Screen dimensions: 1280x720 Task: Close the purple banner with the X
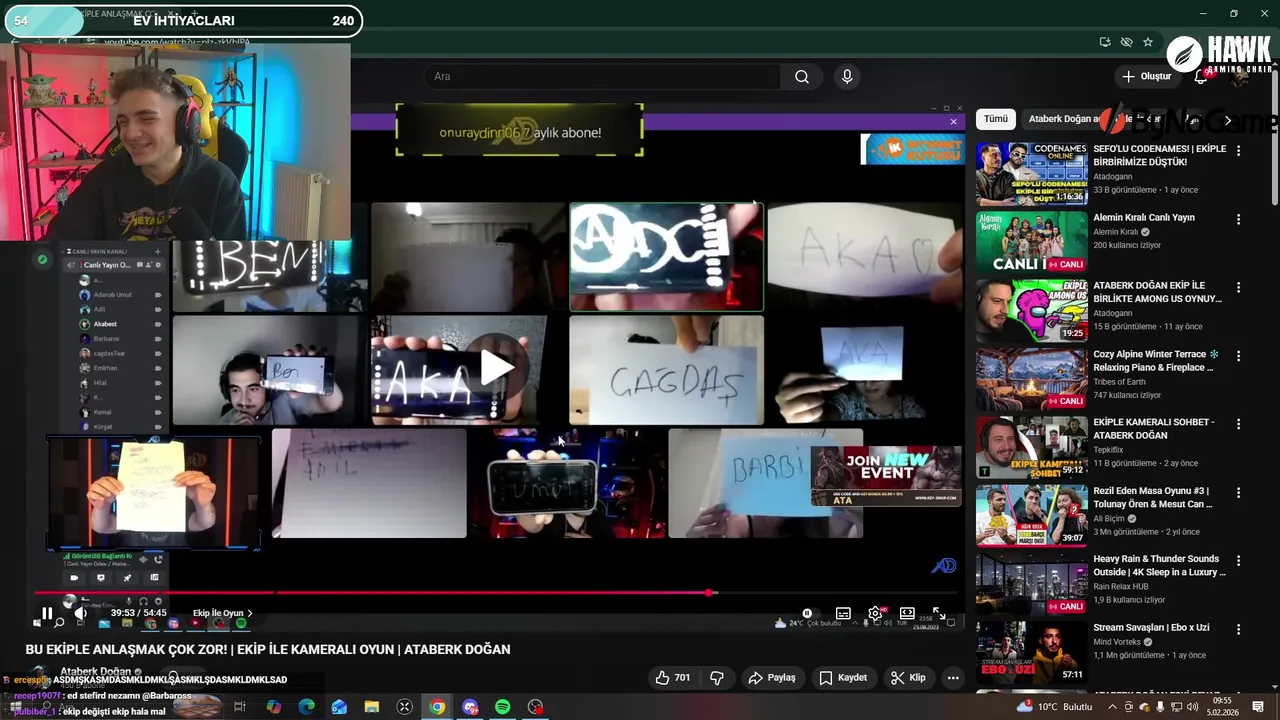953,122
